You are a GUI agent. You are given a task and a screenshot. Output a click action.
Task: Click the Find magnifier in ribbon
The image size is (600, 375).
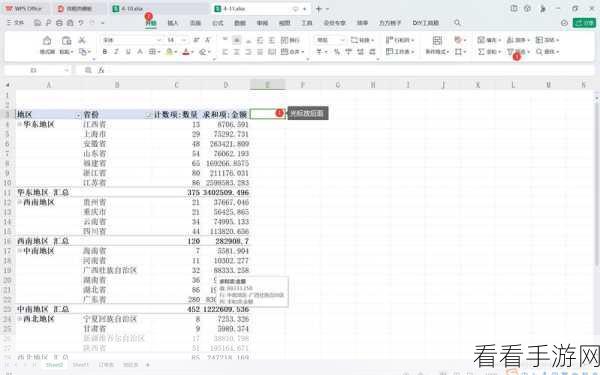point(539,51)
